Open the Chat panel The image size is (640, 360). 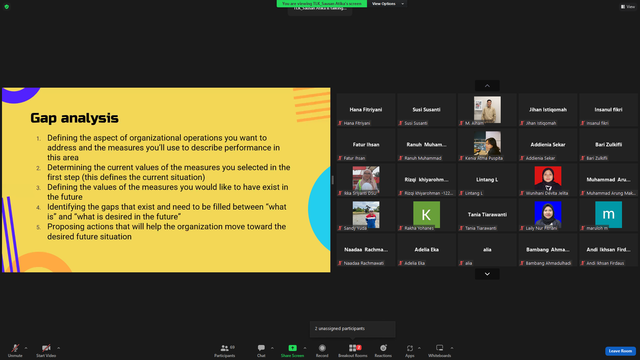point(261,350)
